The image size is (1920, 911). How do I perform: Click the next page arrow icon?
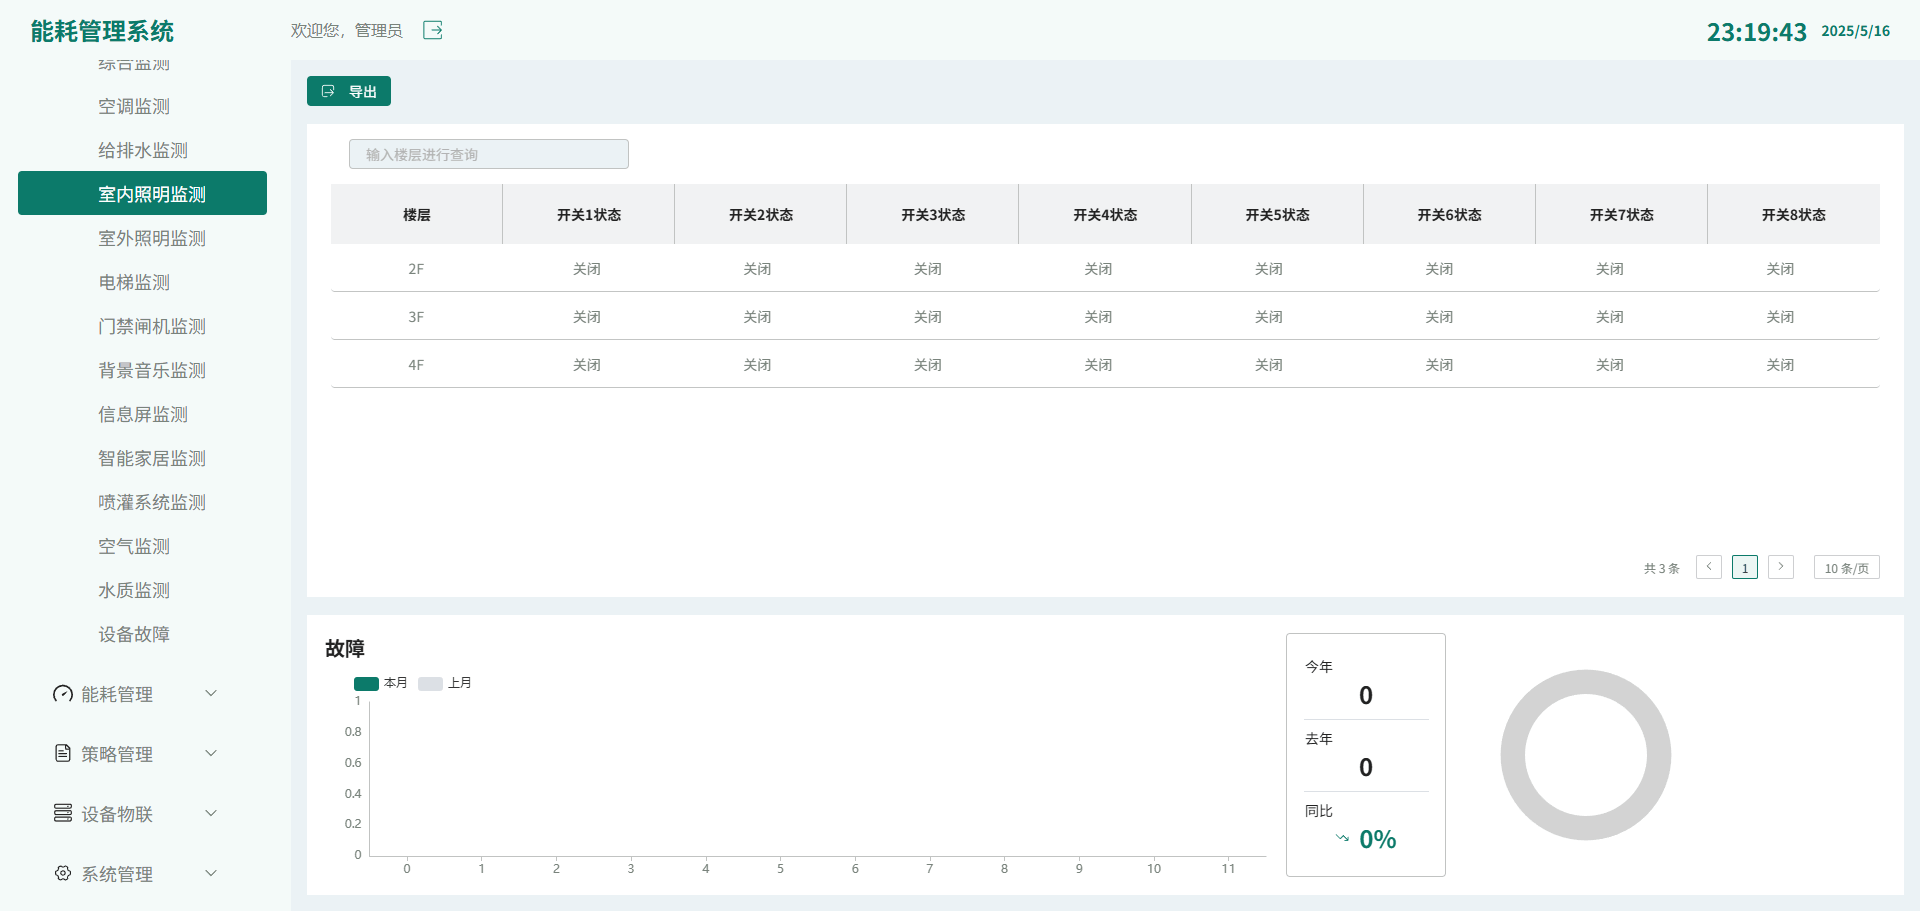pos(1780,567)
